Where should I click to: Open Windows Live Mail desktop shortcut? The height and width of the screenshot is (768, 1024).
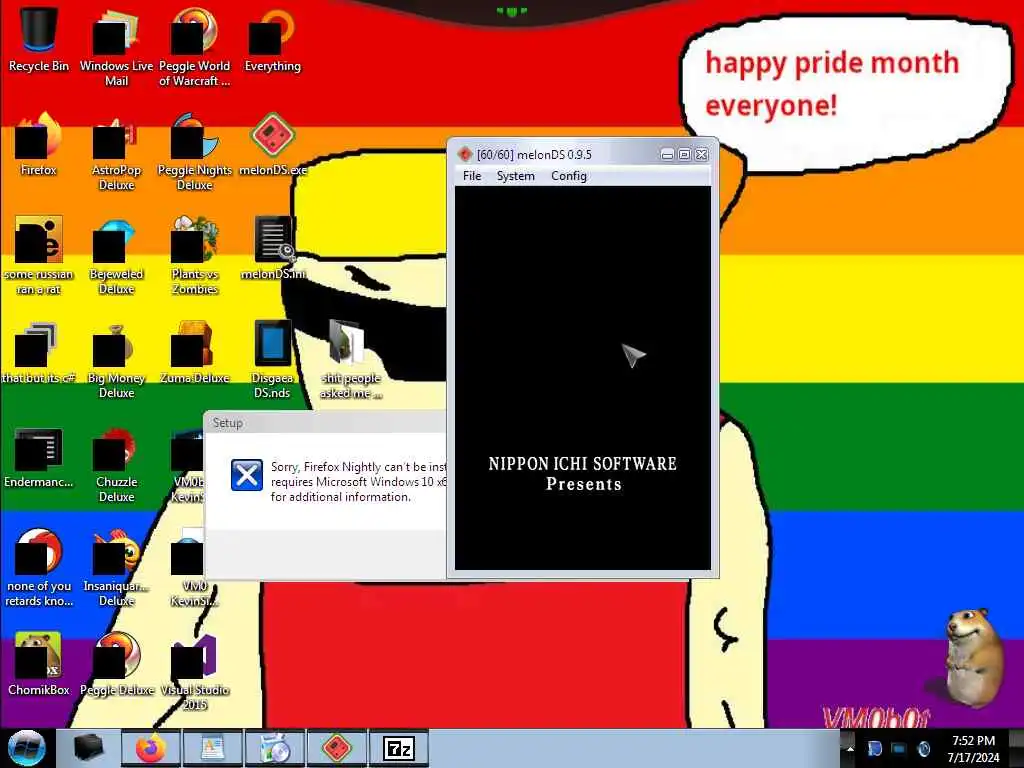click(116, 47)
